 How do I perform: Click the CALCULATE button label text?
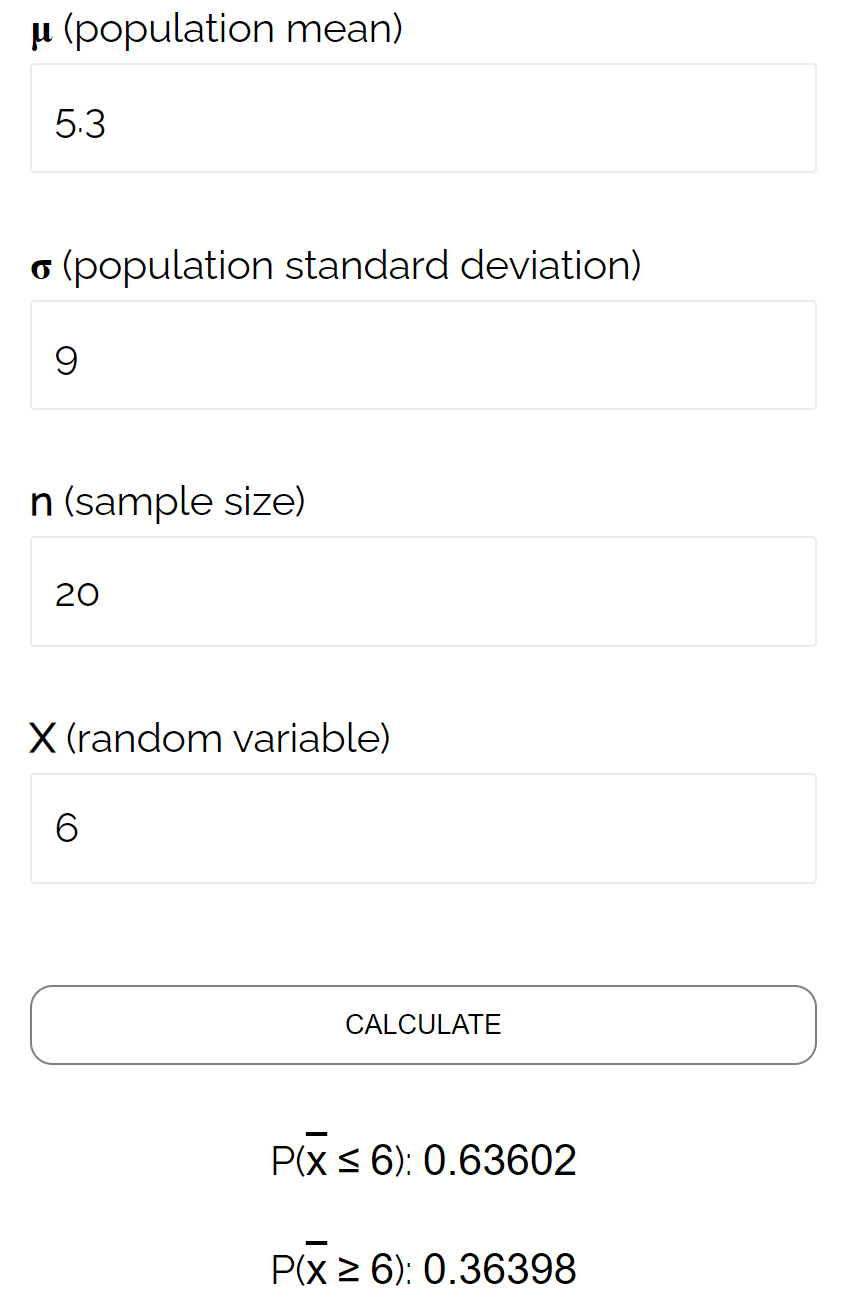pyautogui.click(x=423, y=1024)
